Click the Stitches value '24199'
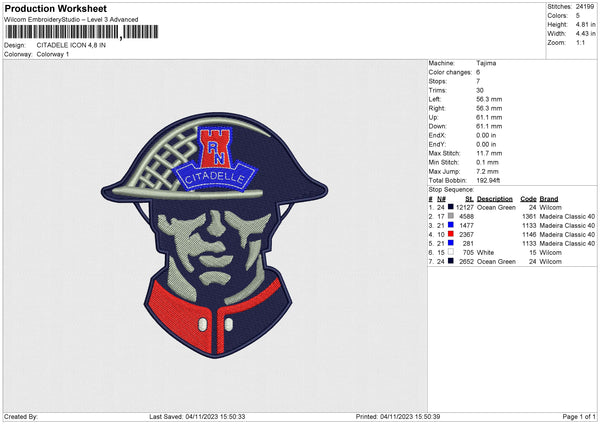Viewport: 600px width, 424px height. [x=585, y=7]
